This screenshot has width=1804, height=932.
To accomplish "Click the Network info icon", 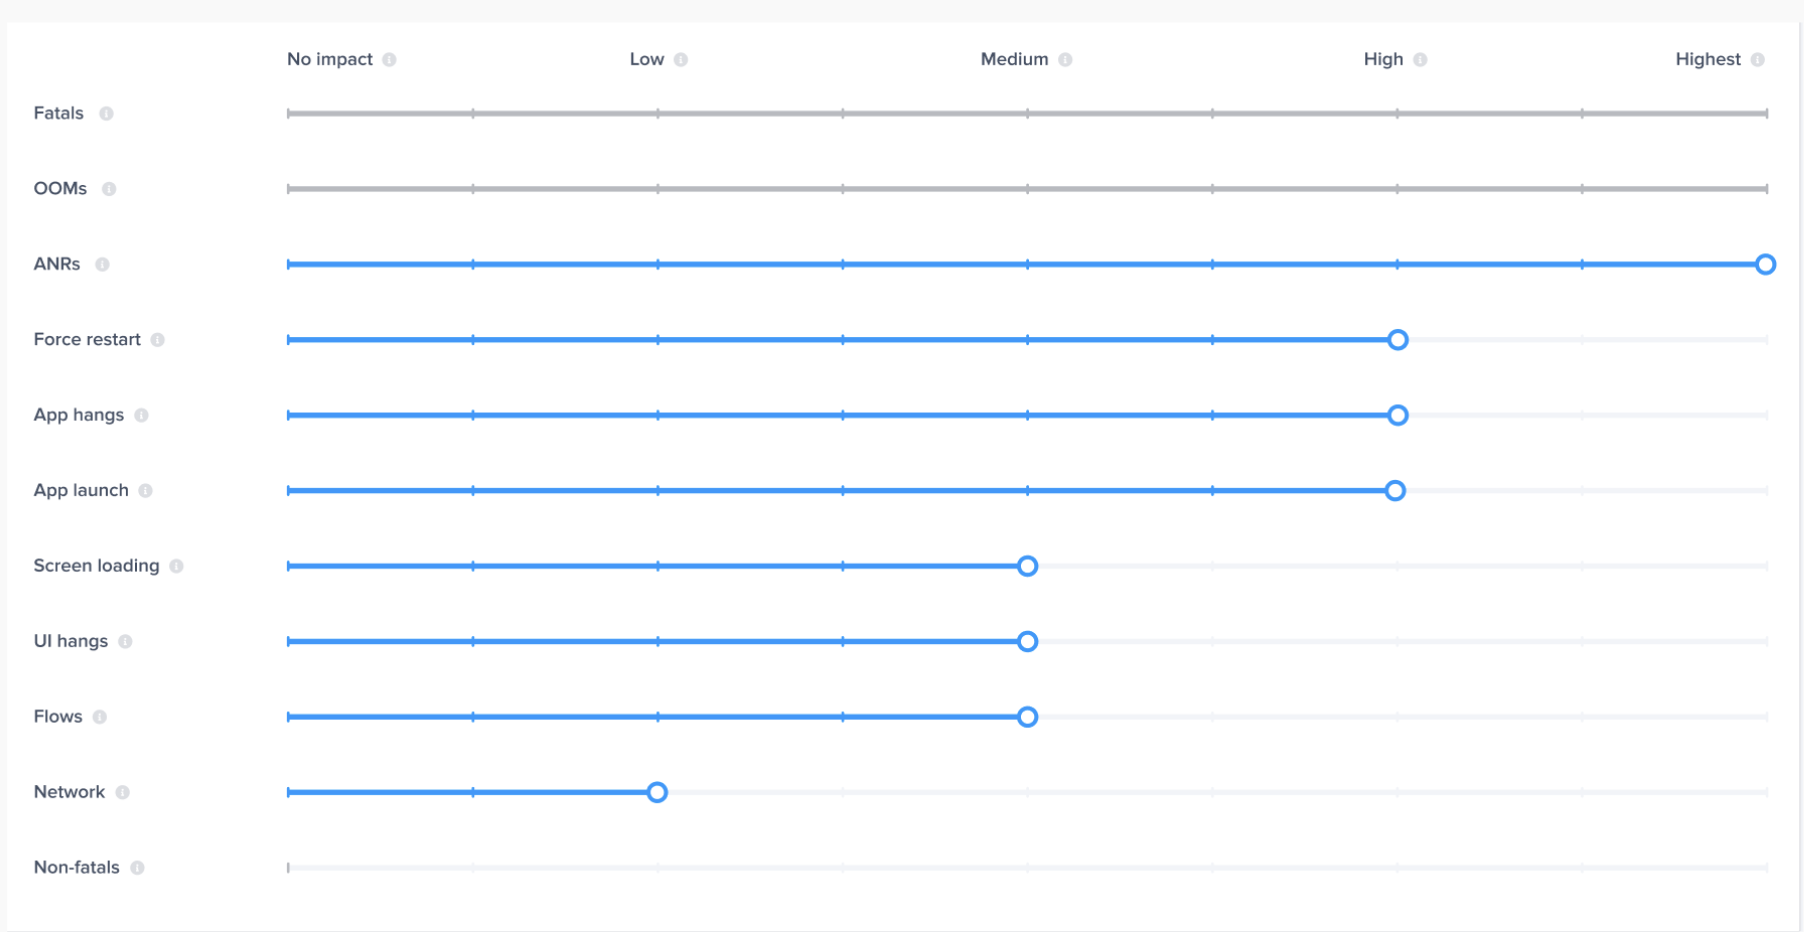I will (x=123, y=793).
